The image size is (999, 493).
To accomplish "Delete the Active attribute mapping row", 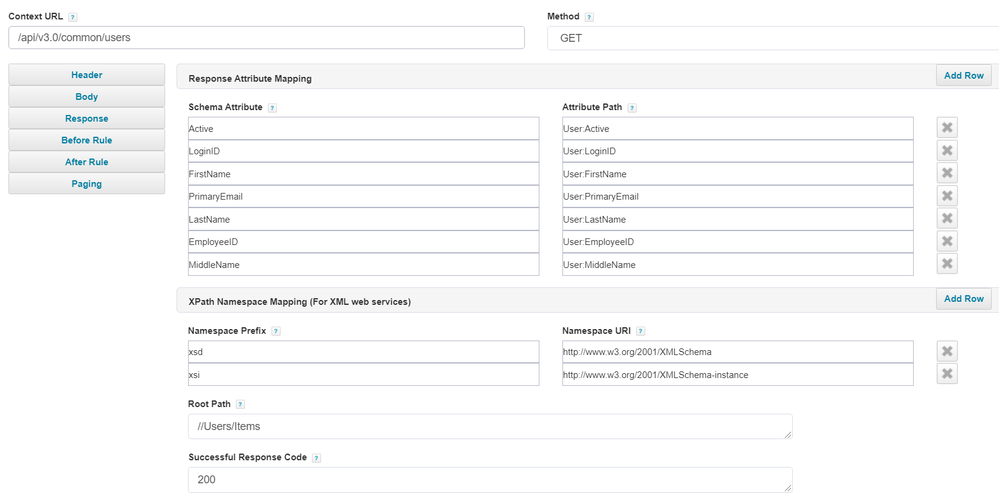I will (x=947, y=128).
